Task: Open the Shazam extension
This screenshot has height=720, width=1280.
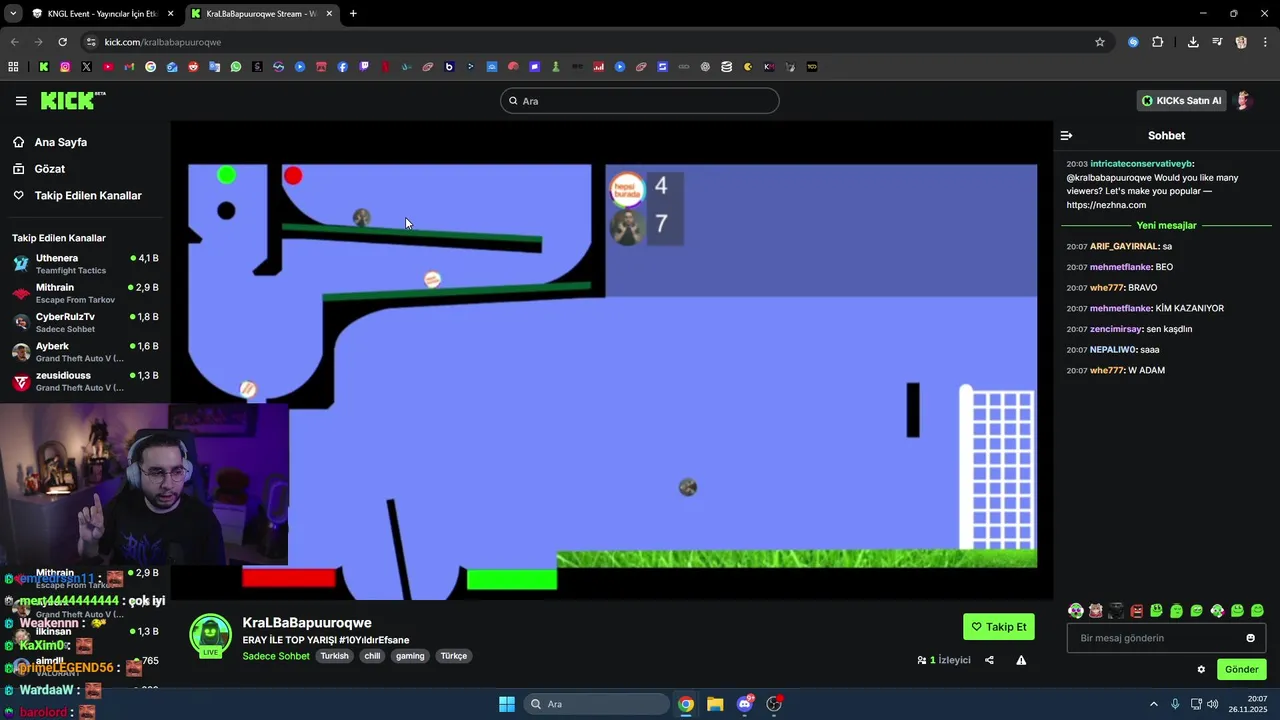Action: tap(1133, 42)
